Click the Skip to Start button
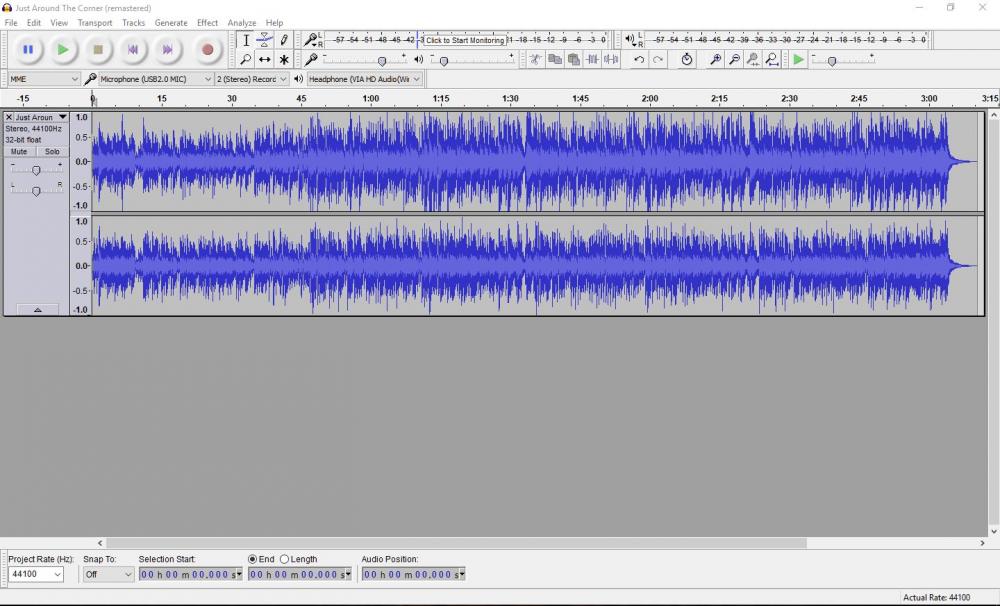The height and width of the screenshot is (606, 1000). pyautogui.click(x=132, y=49)
